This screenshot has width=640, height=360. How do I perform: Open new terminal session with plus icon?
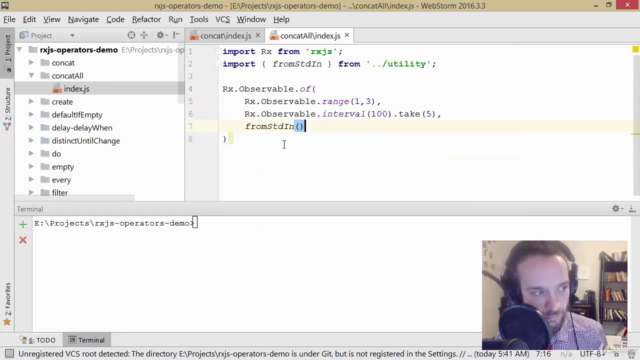click(23, 224)
